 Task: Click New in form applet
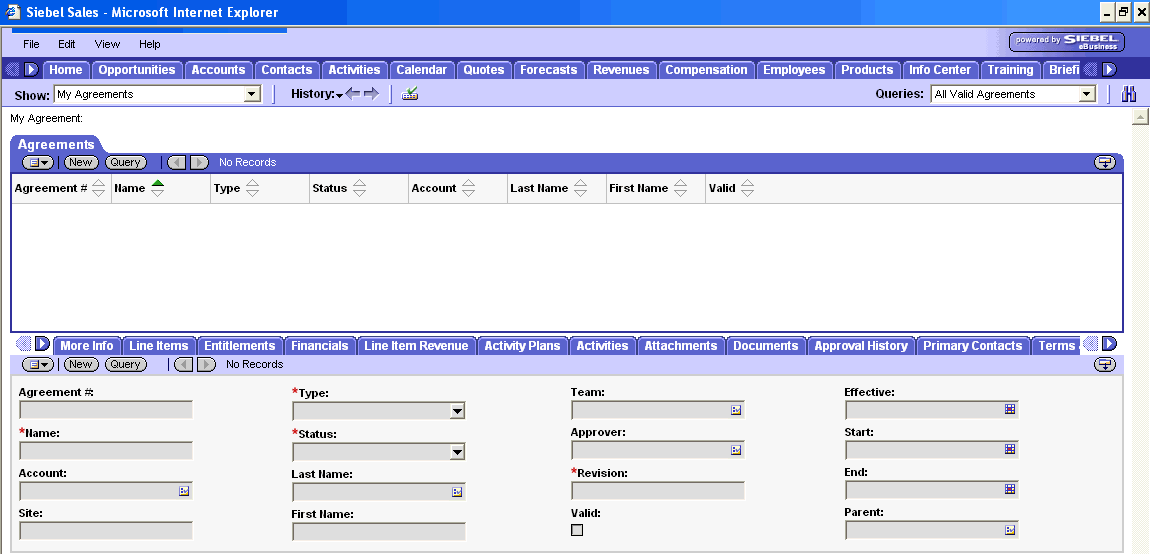[81, 364]
